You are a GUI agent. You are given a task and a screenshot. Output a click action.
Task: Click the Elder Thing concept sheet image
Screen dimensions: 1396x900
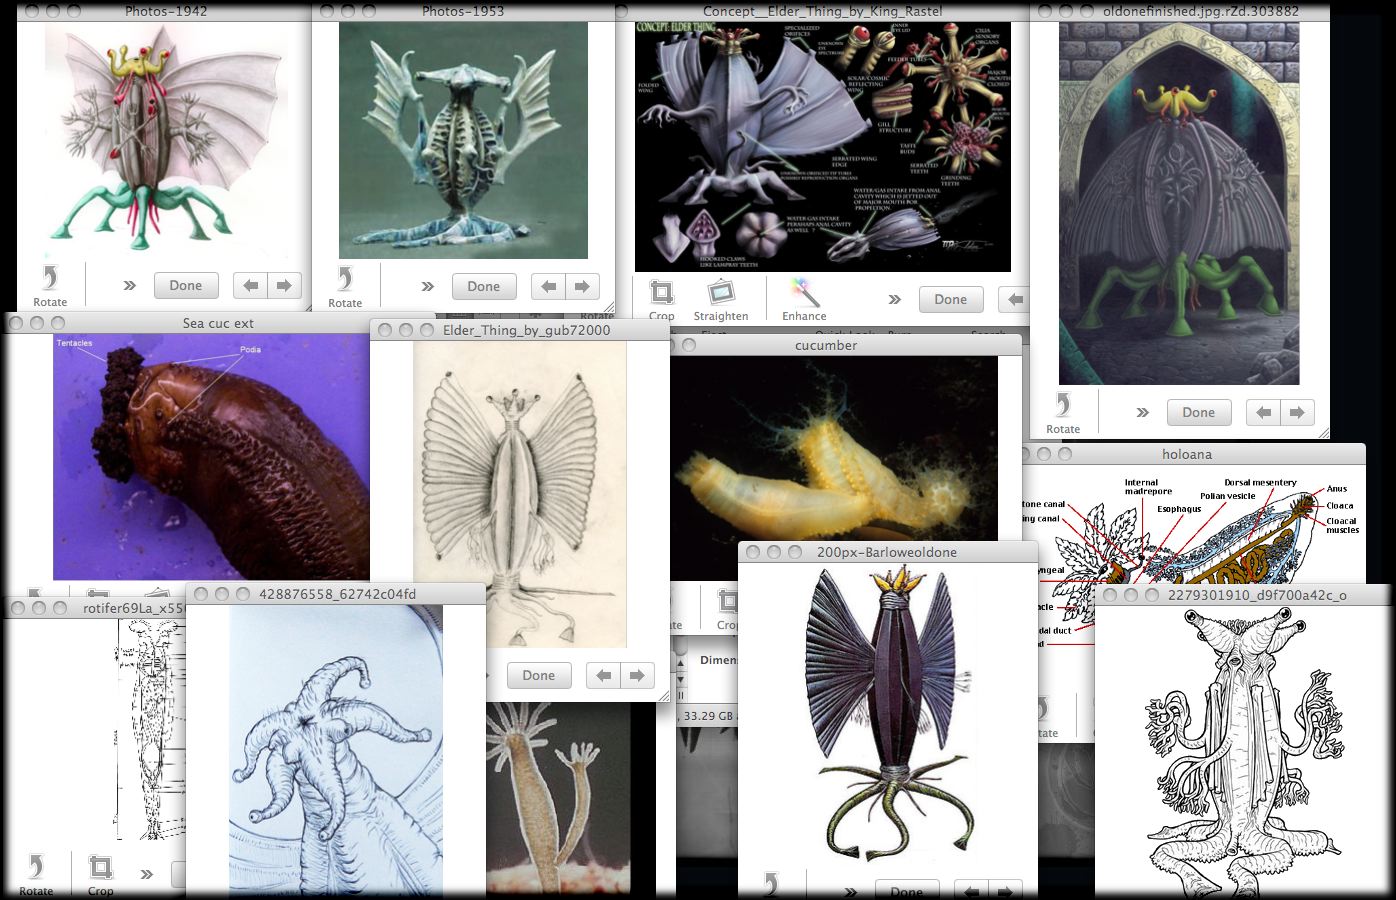point(823,146)
